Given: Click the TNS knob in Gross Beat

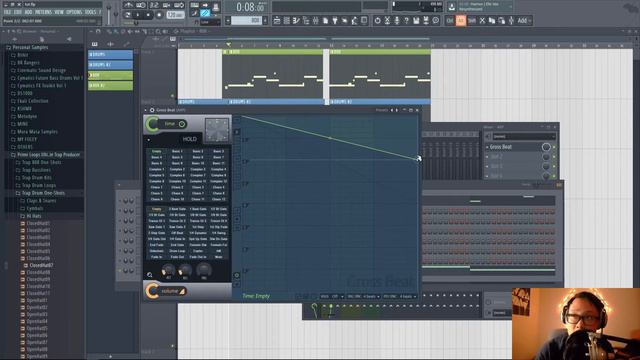Looking at the screenshot, I should pyautogui.click(x=204, y=269).
